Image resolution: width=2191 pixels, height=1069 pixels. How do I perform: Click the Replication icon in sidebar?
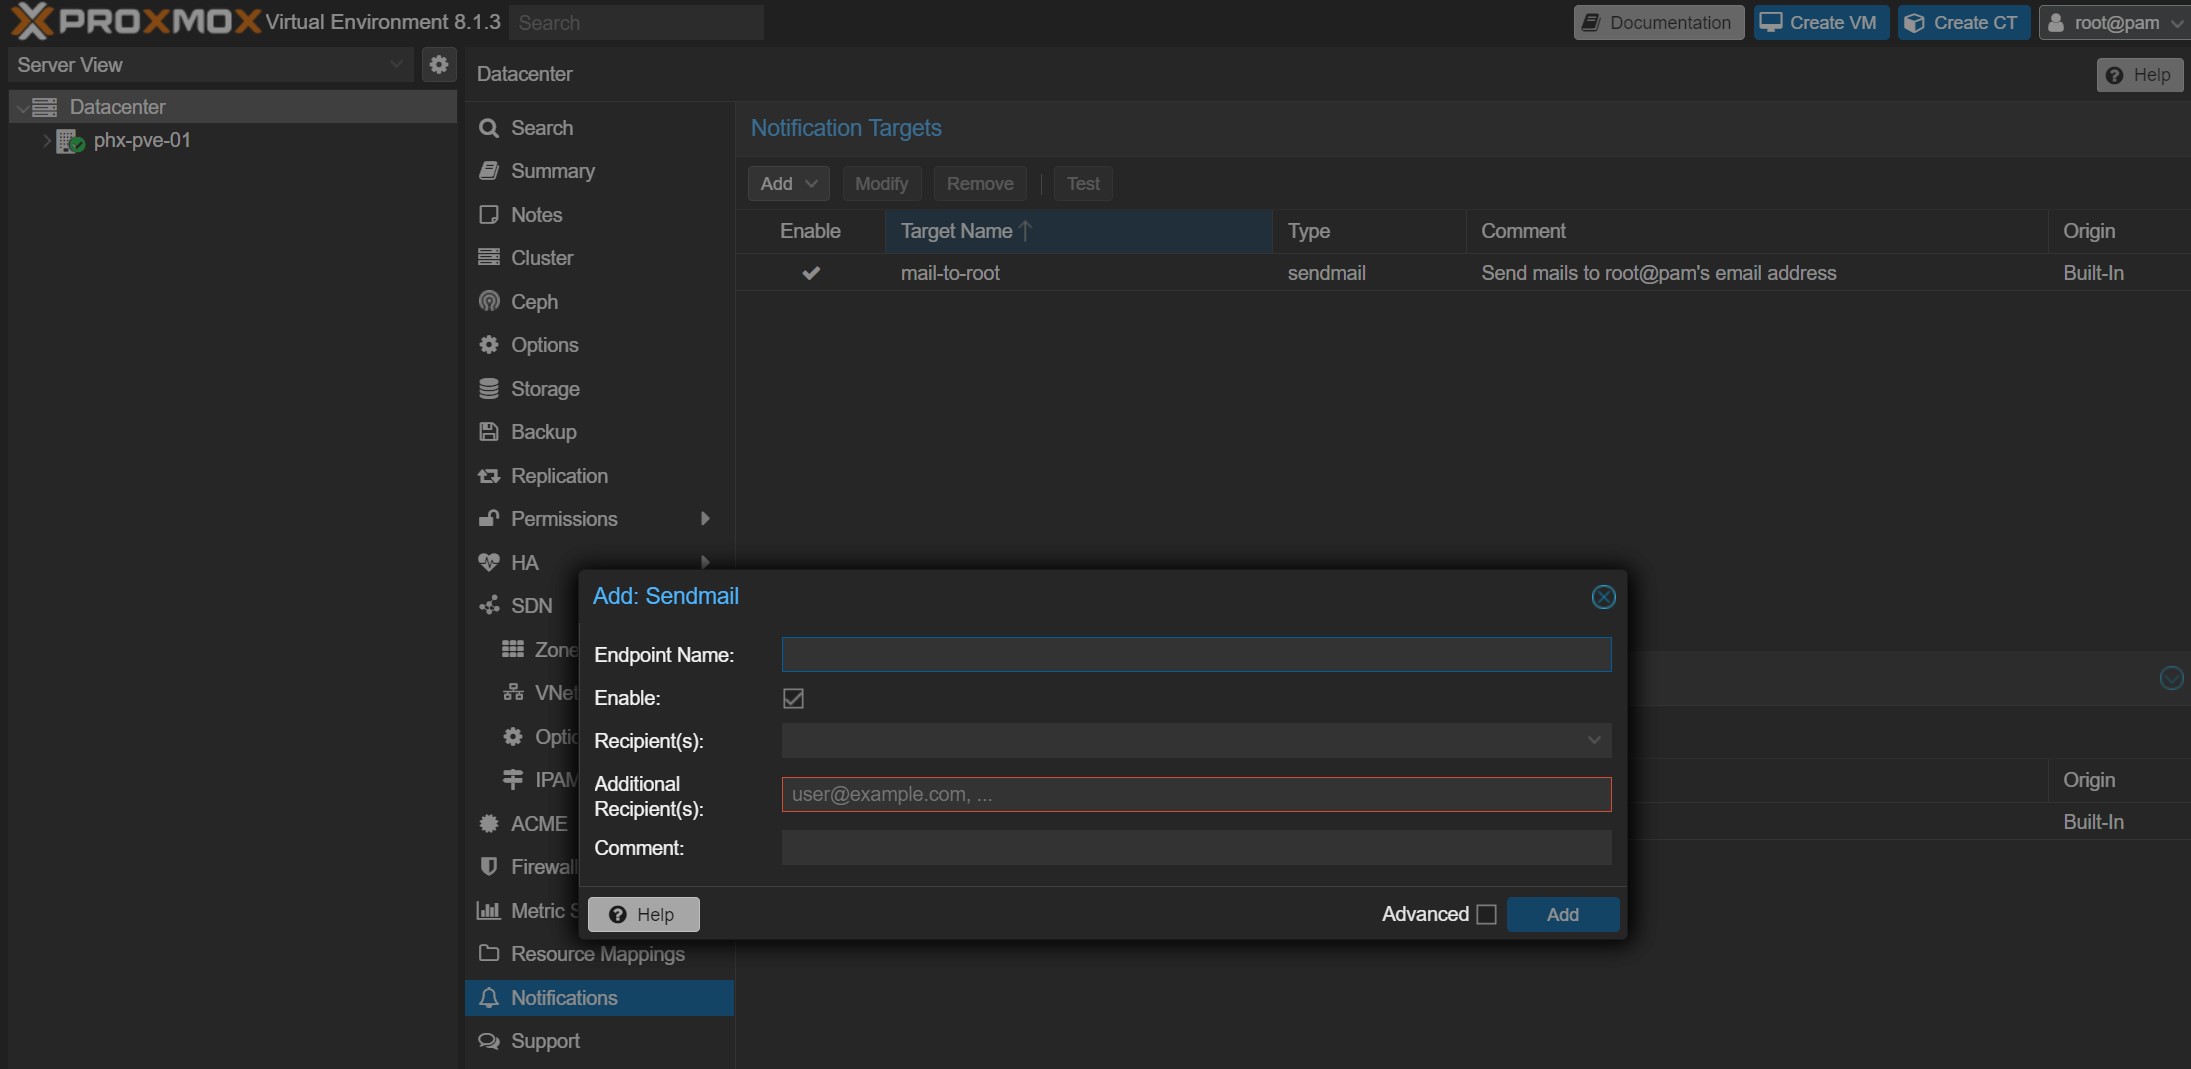[x=489, y=476]
